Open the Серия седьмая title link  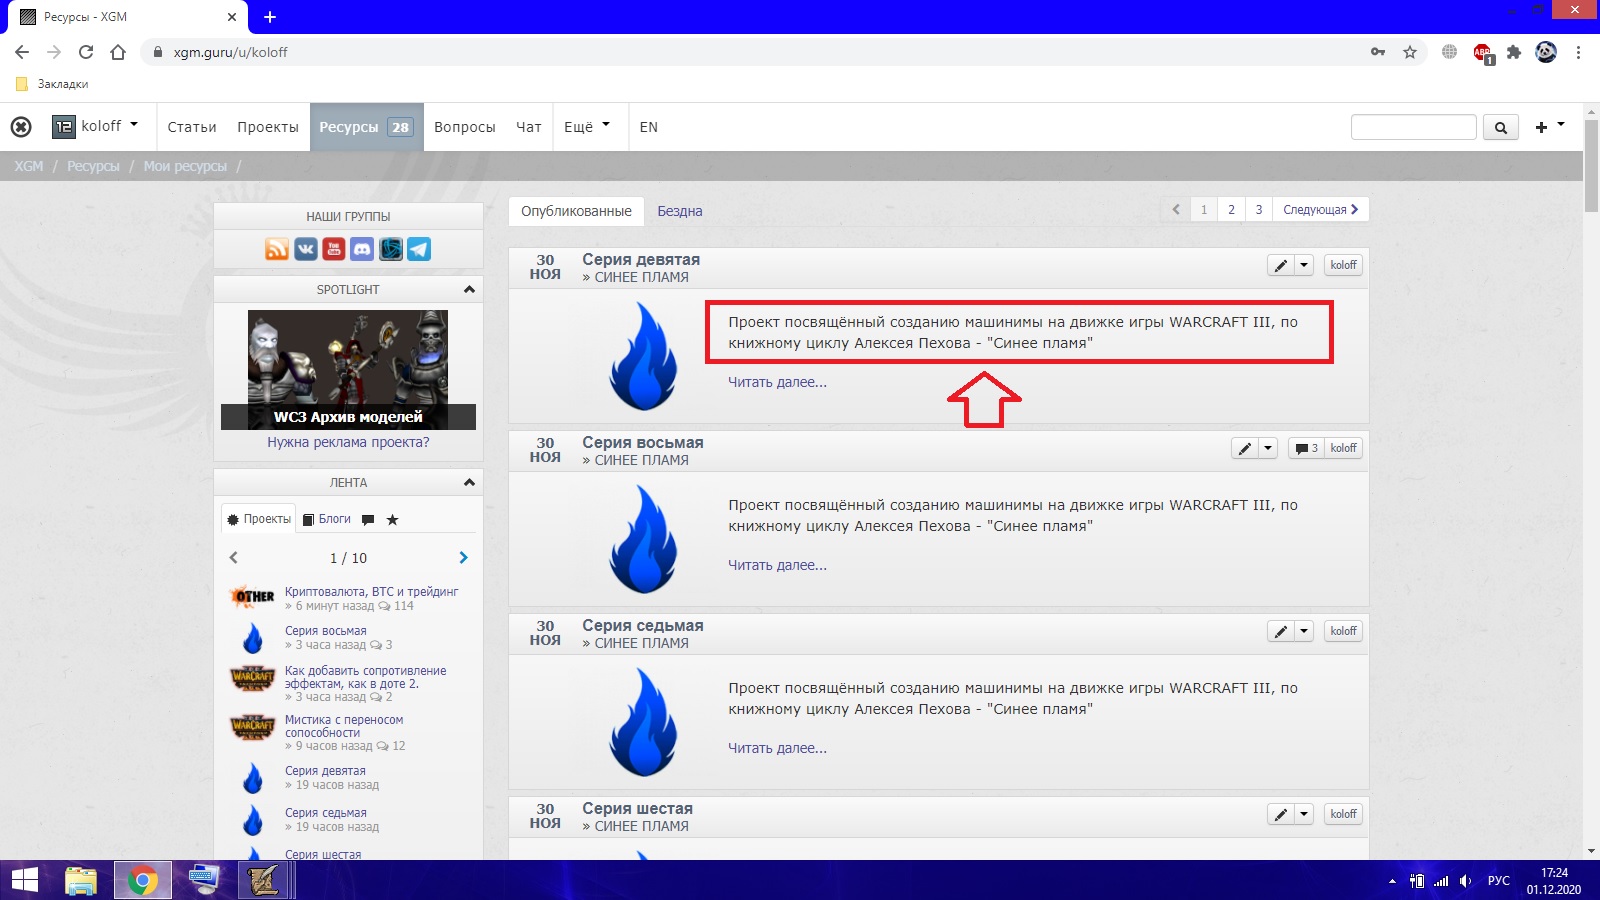pyautogui.click(x=643, y=626)
